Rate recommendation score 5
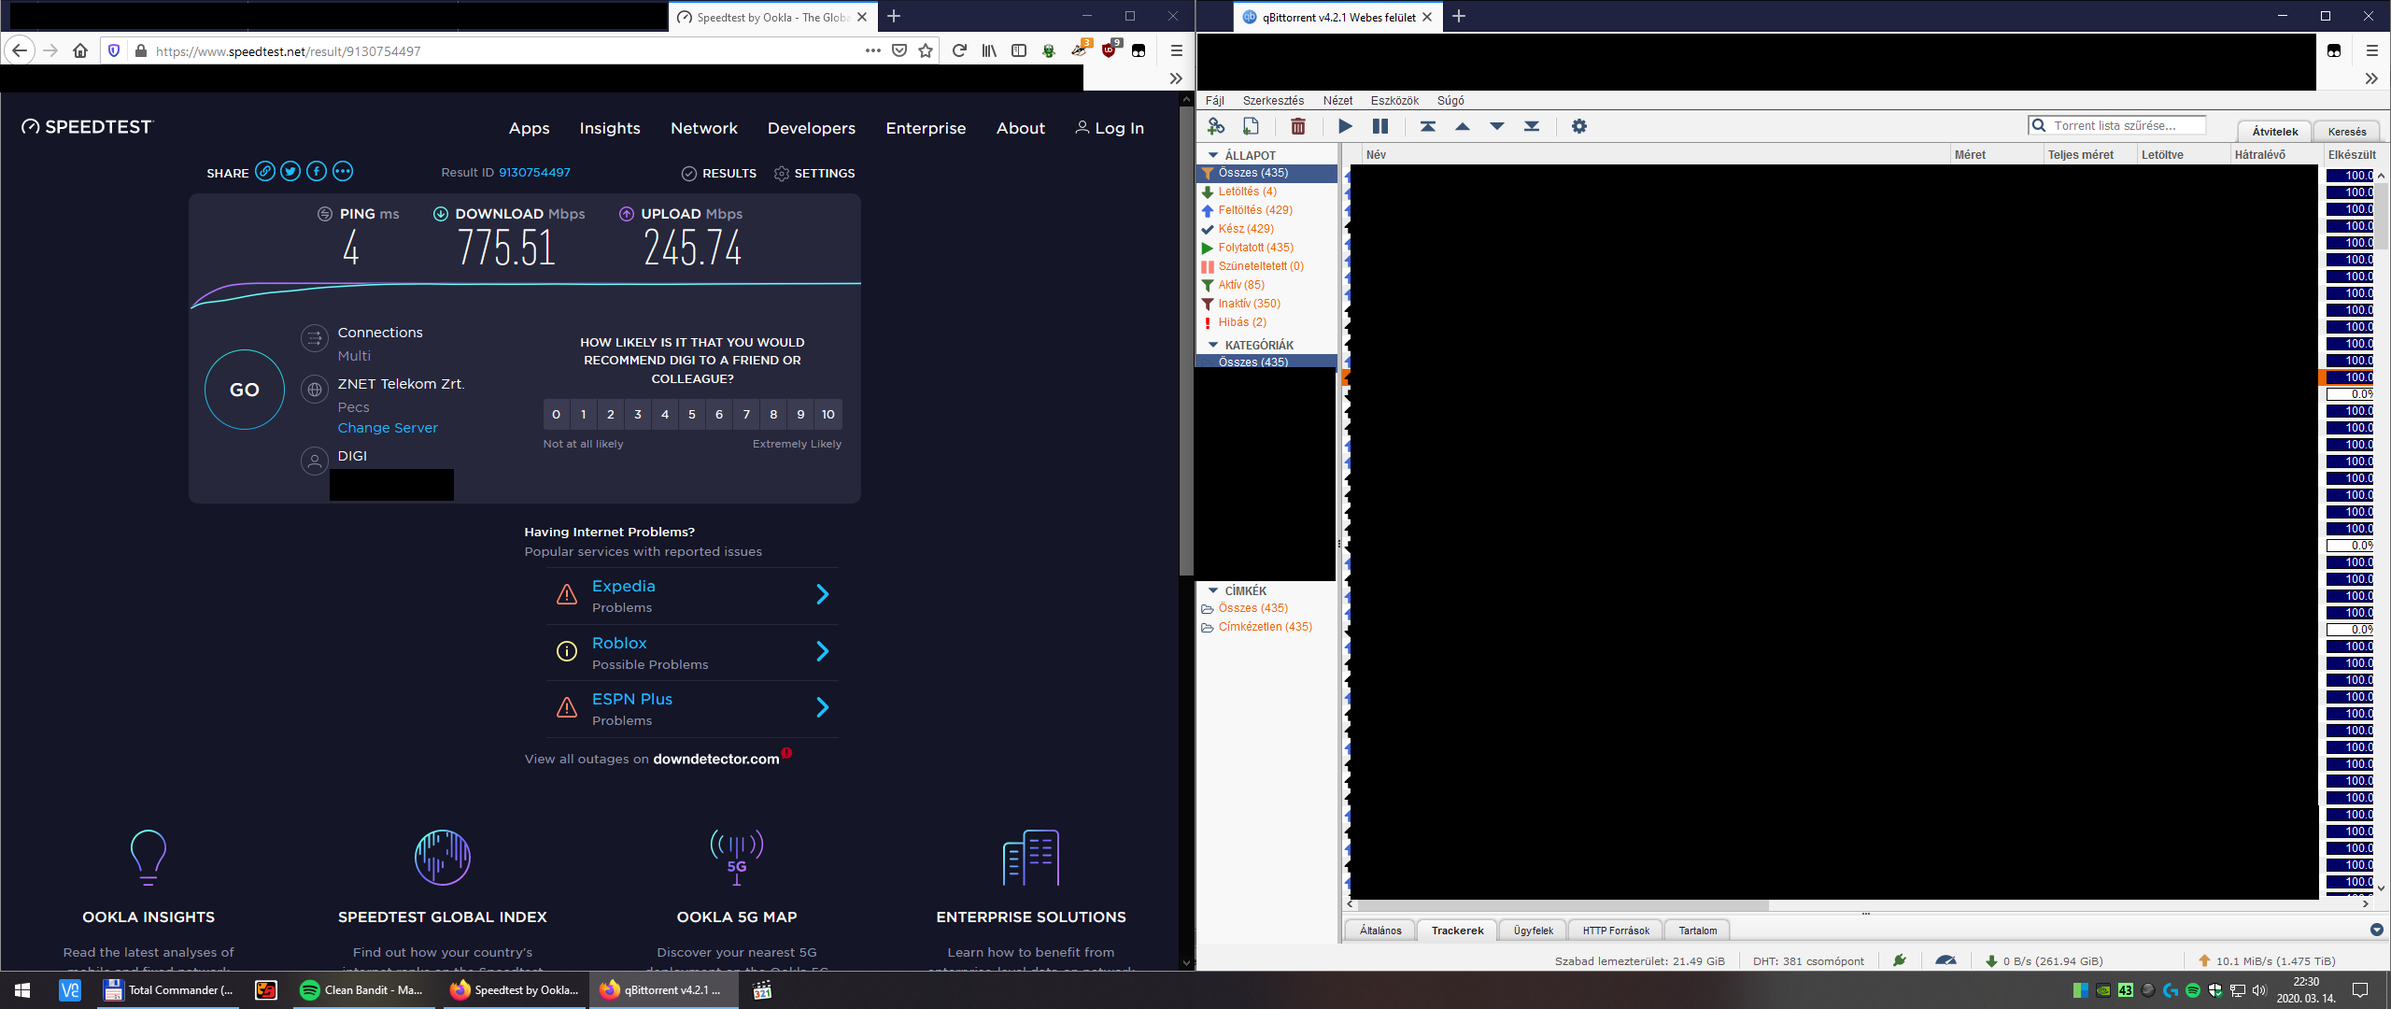The height and width of the screenshot is (1009, 2391). [692, 414]
